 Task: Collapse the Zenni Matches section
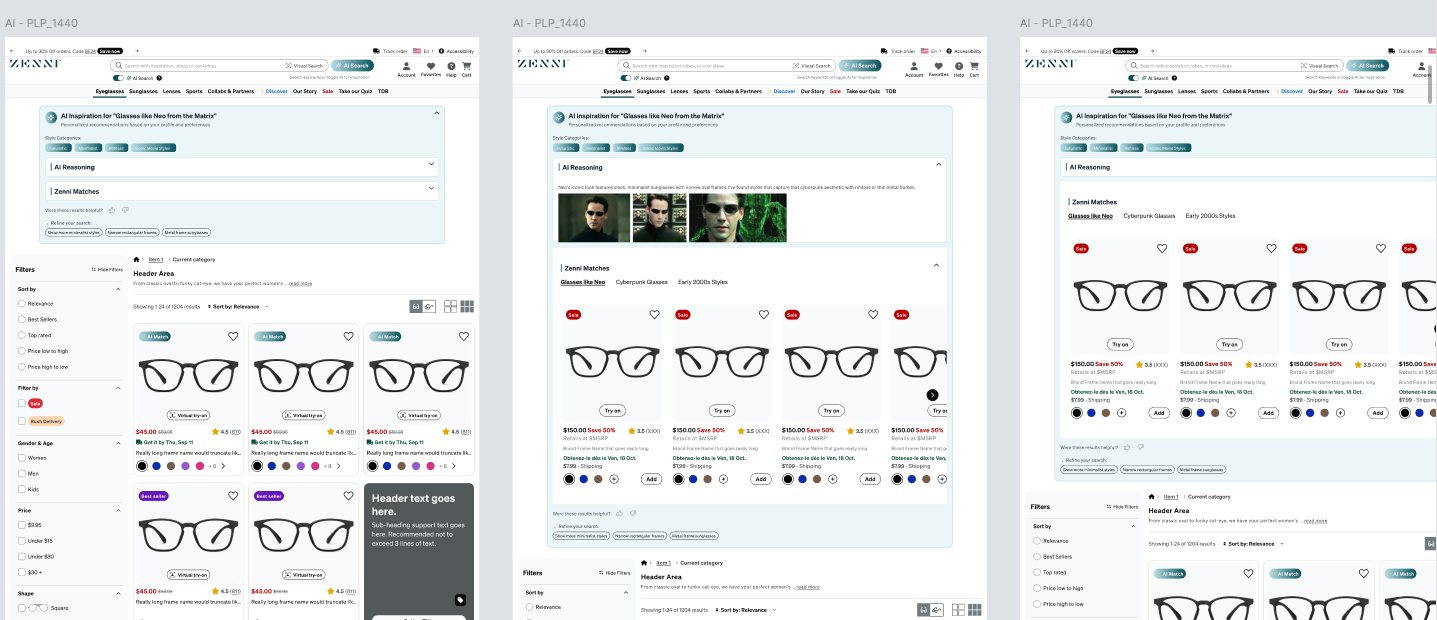click(938, 266)
